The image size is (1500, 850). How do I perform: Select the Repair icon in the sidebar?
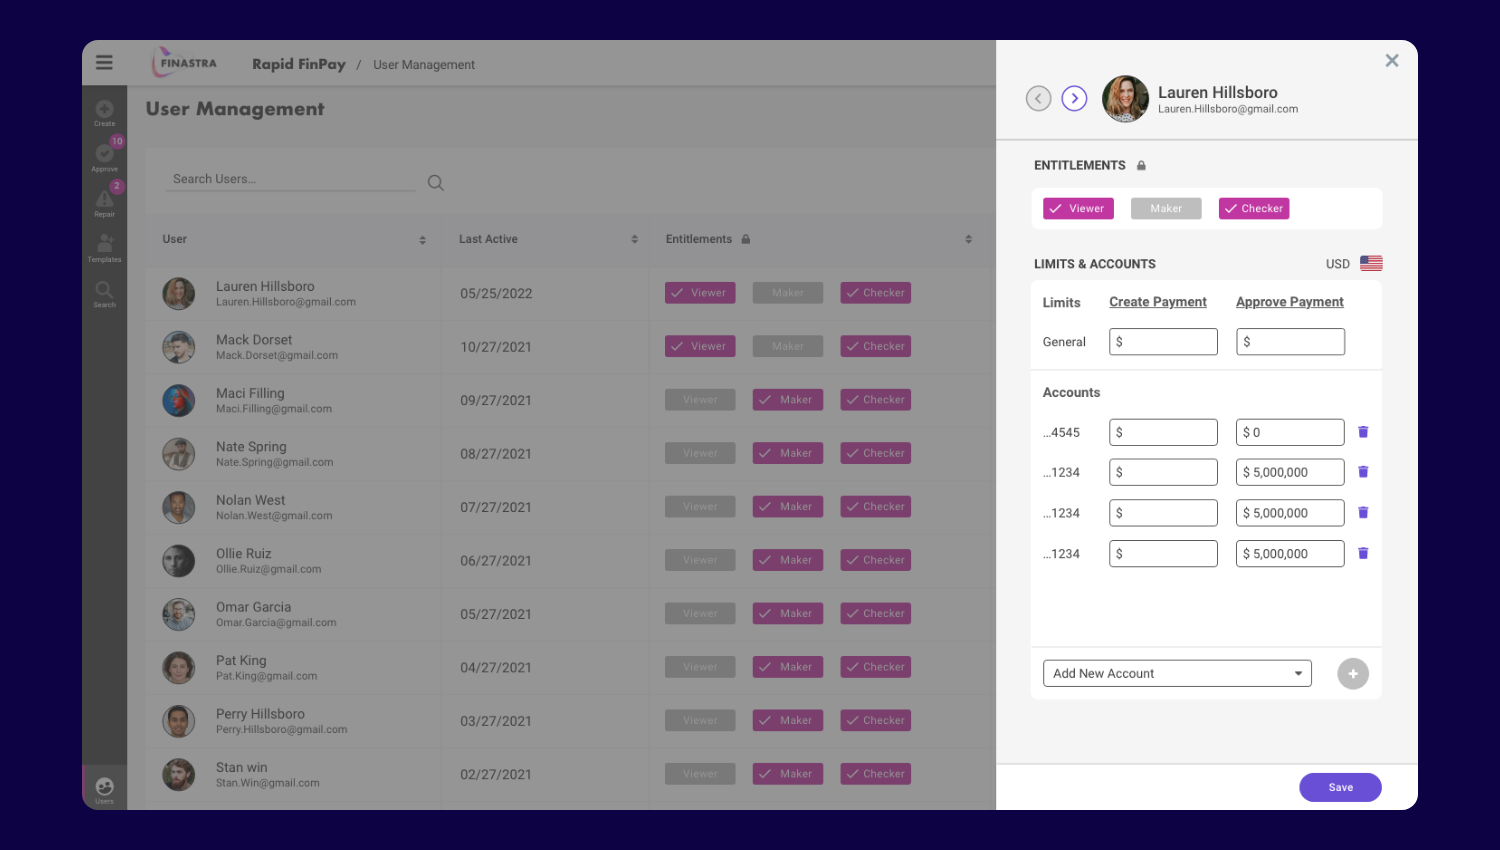104,200
